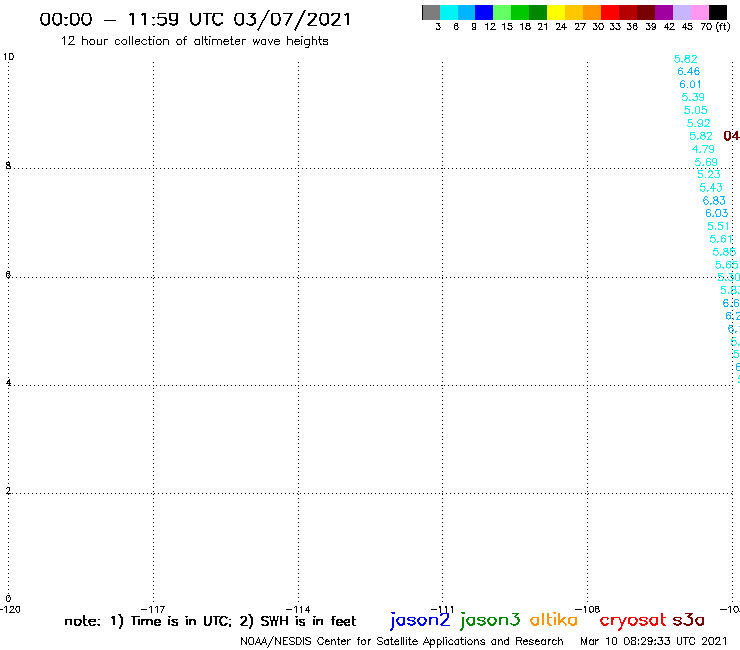Screen dimensions: 740x650
Task: Select the wave height value 5.65
Action: pos(726,265)
